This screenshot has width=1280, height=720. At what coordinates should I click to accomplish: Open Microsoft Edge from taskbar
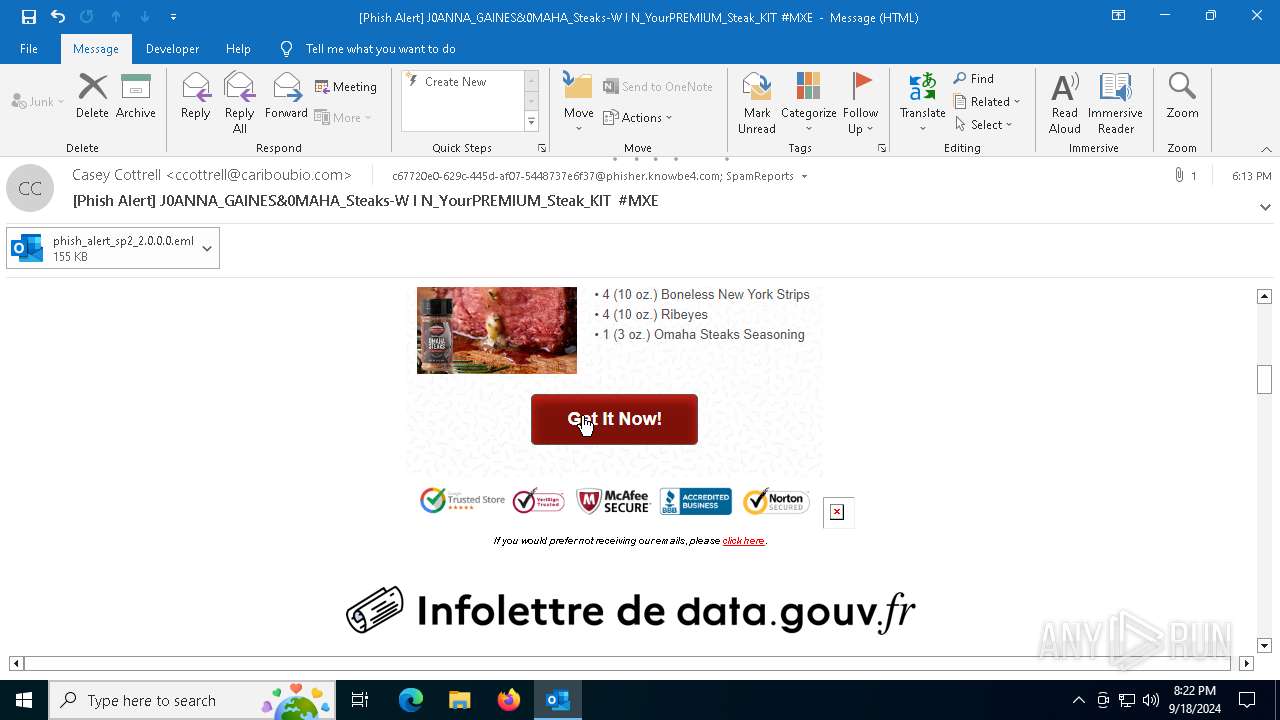point(411,700)
